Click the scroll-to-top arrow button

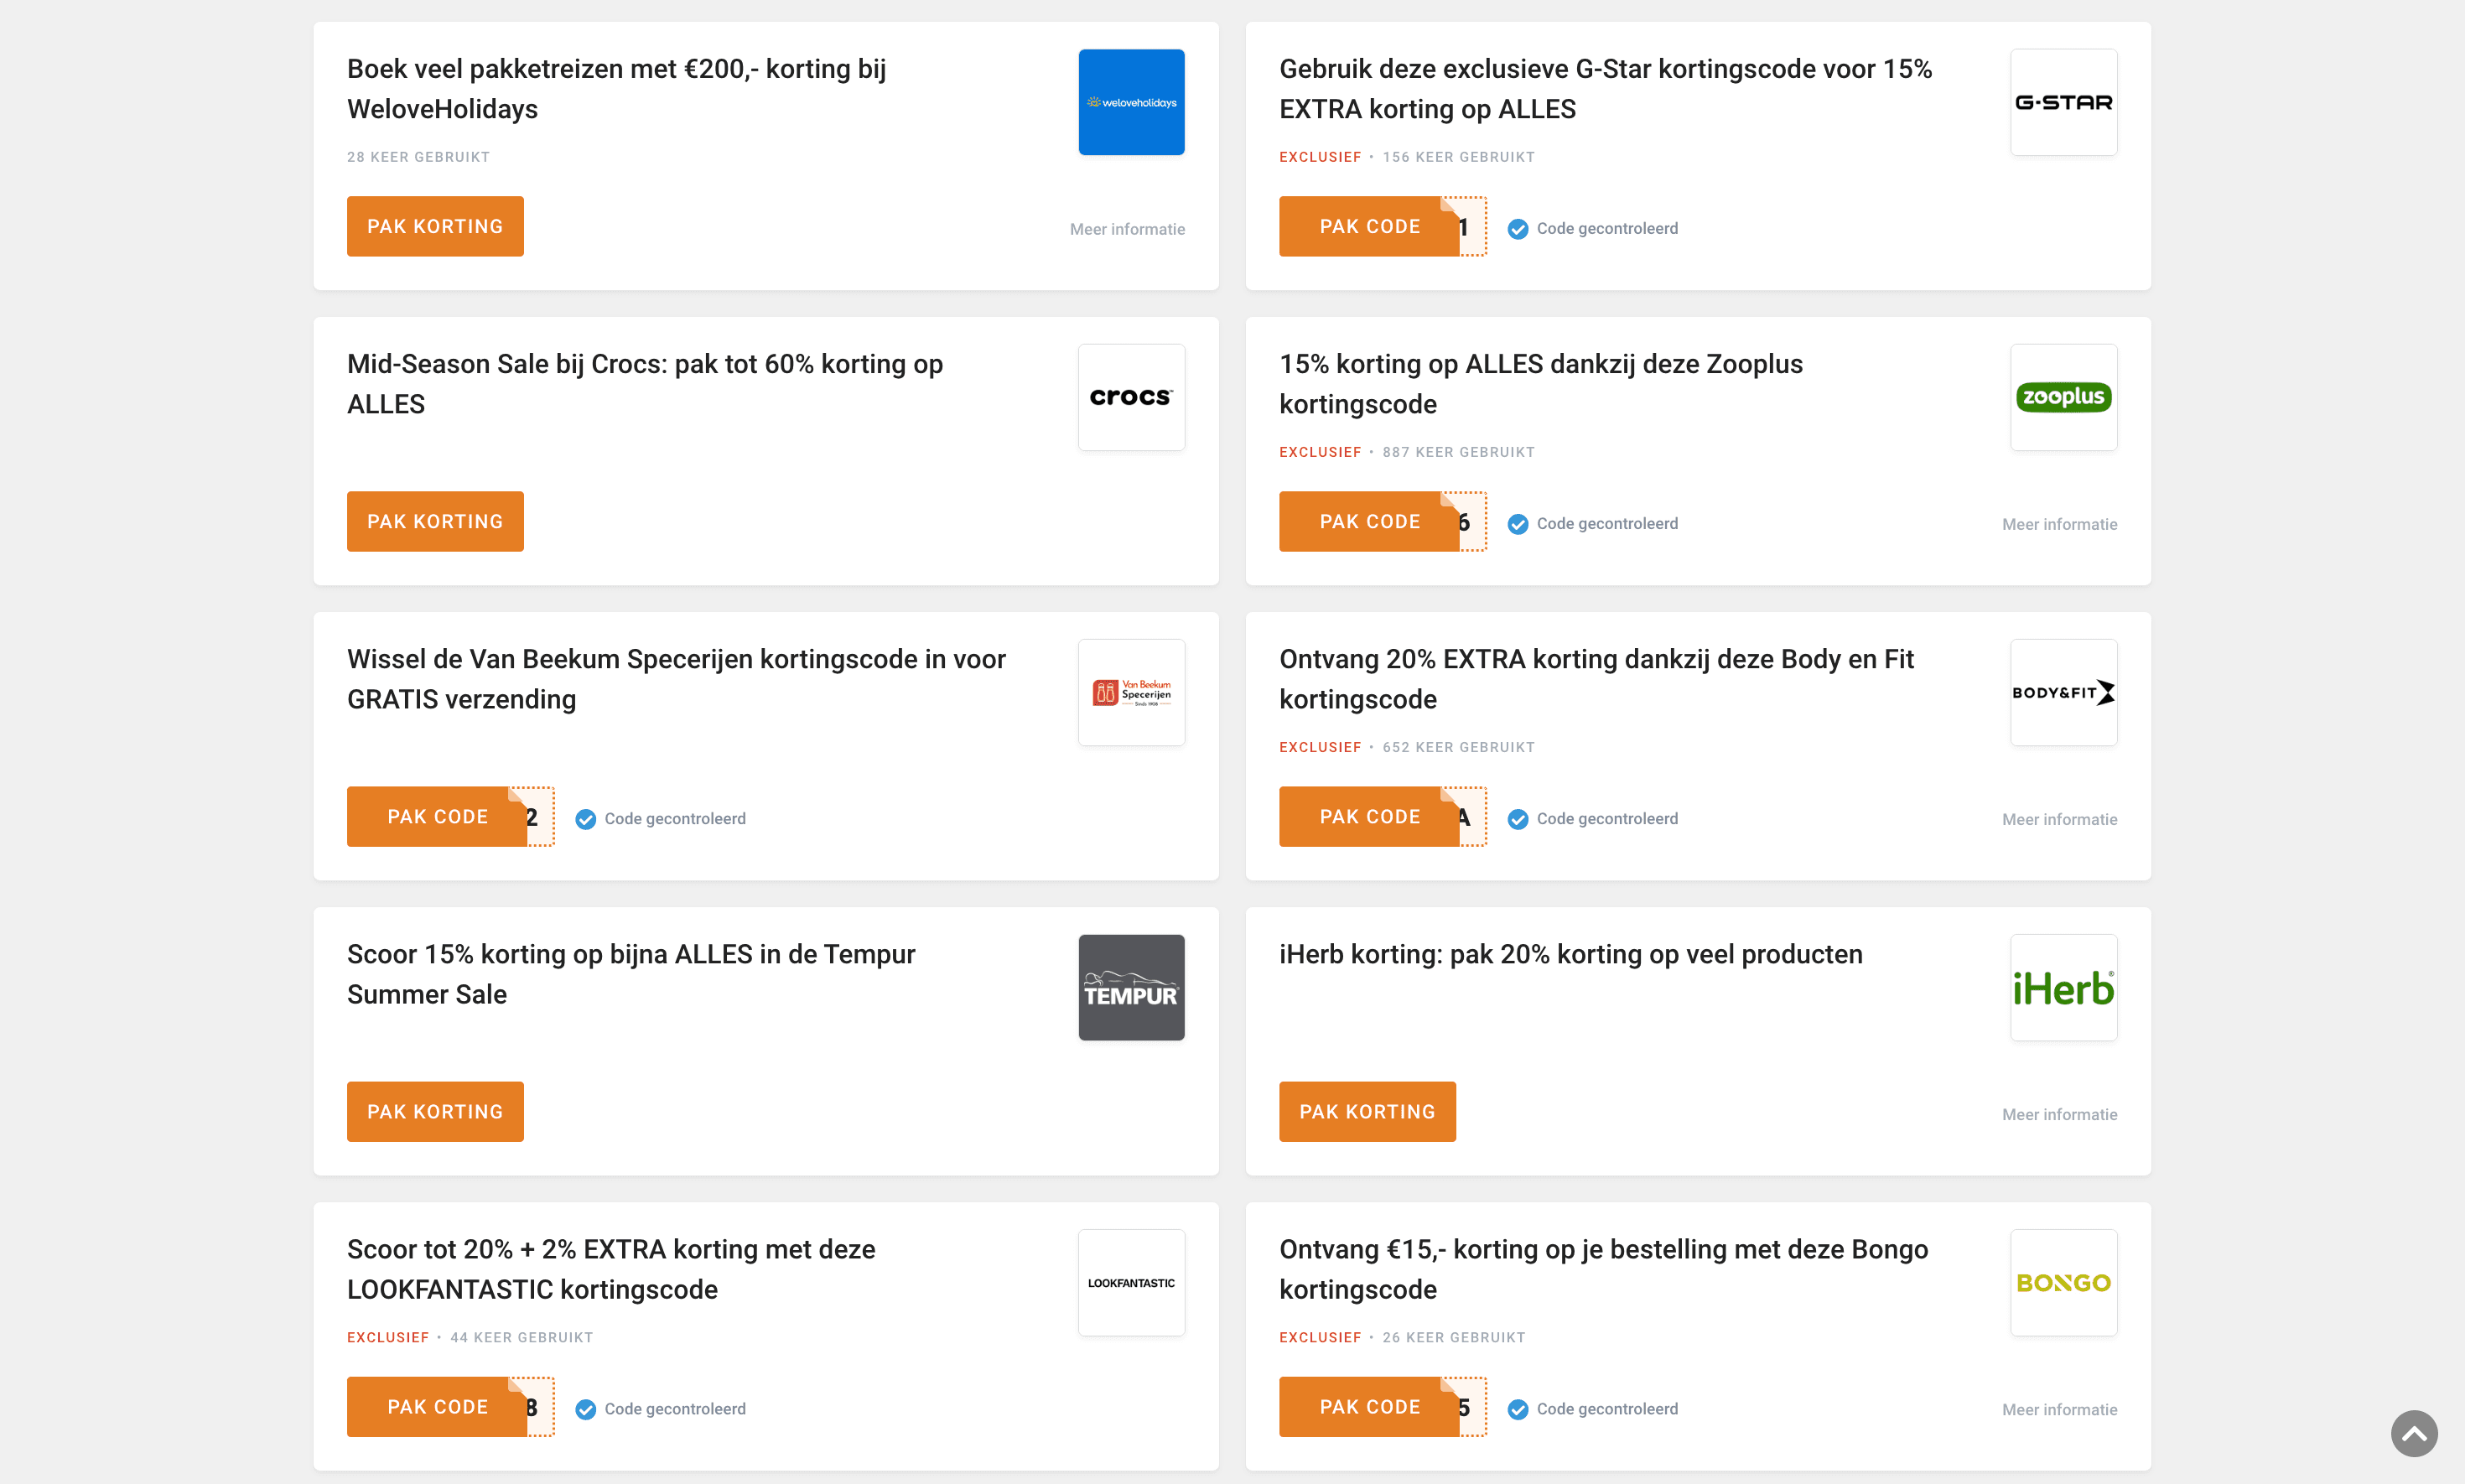tap(2414, 1433)
